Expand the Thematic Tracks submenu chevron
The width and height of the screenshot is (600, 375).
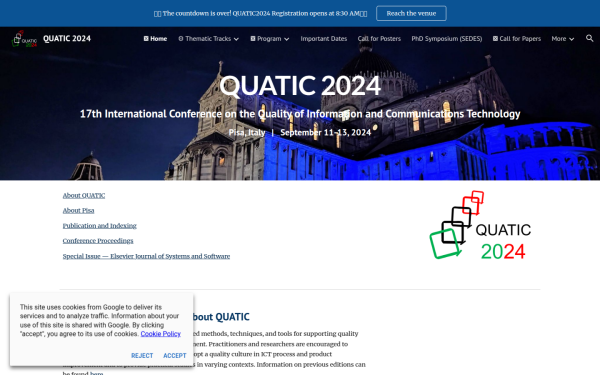(x=236, y=39)
